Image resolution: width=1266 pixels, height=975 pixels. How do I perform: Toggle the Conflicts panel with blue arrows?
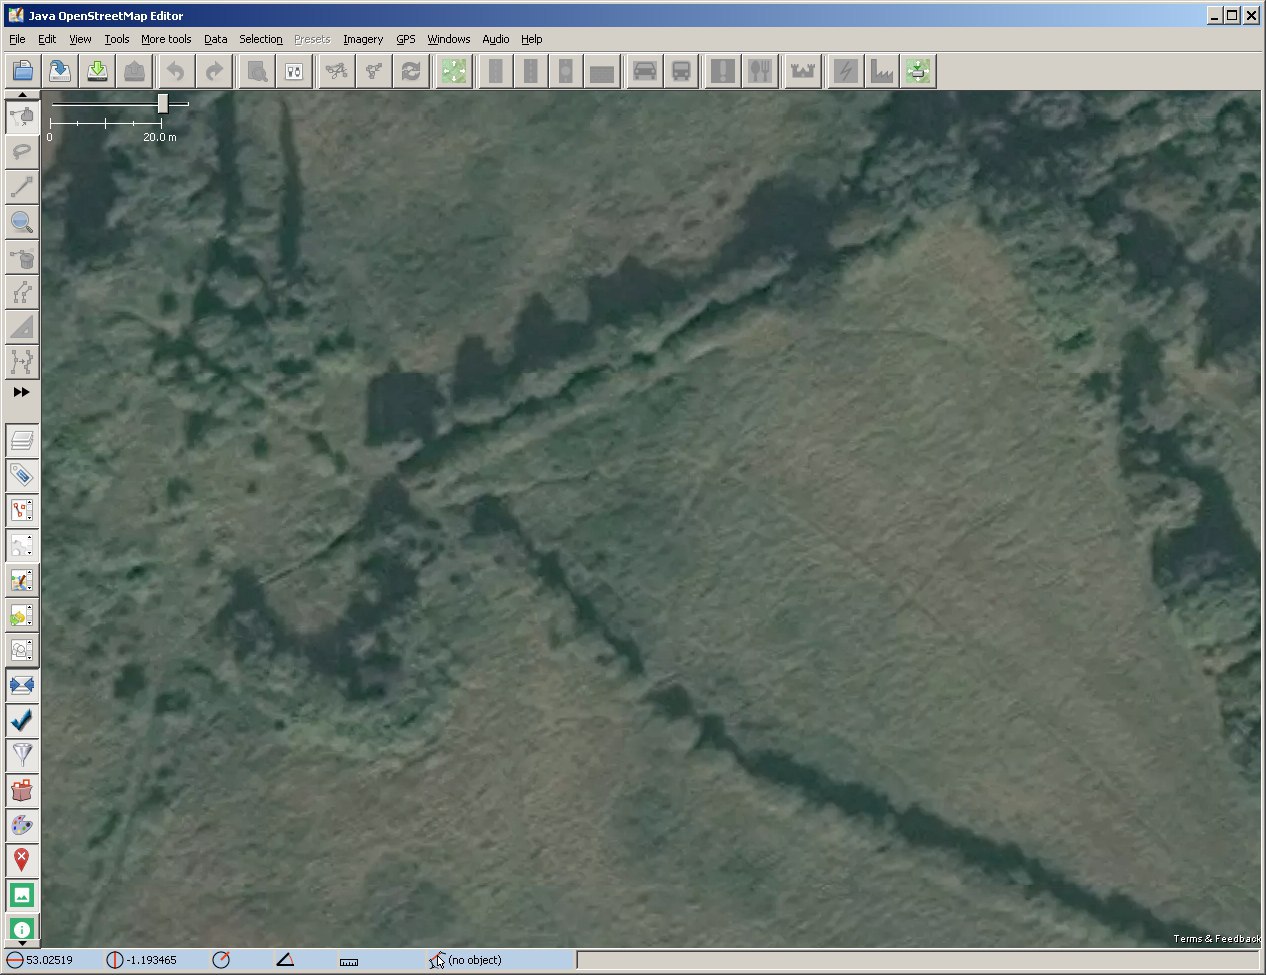[x=22, y=685]
